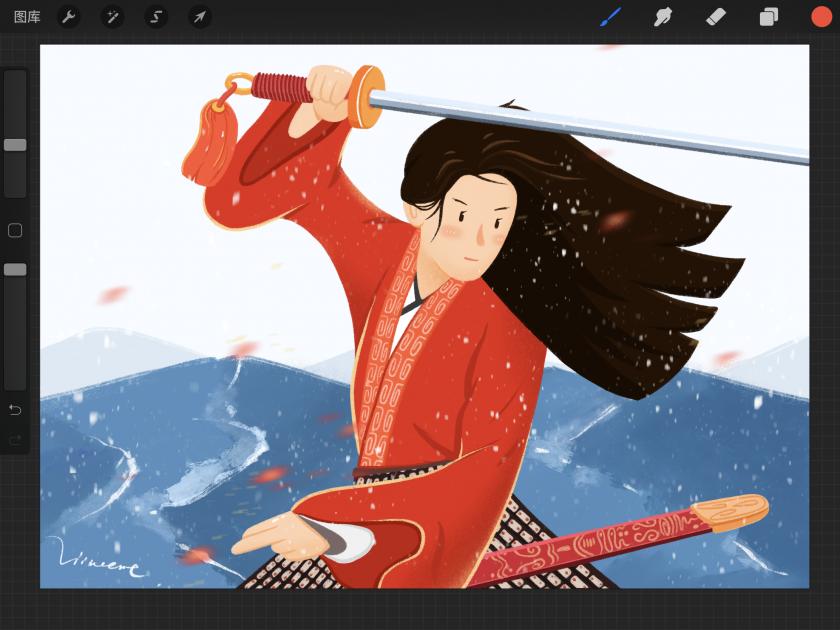Screen dimensions: 840x630
Task: Undo the last stroke
Action: pyautogui.click(x=15, y=410)
